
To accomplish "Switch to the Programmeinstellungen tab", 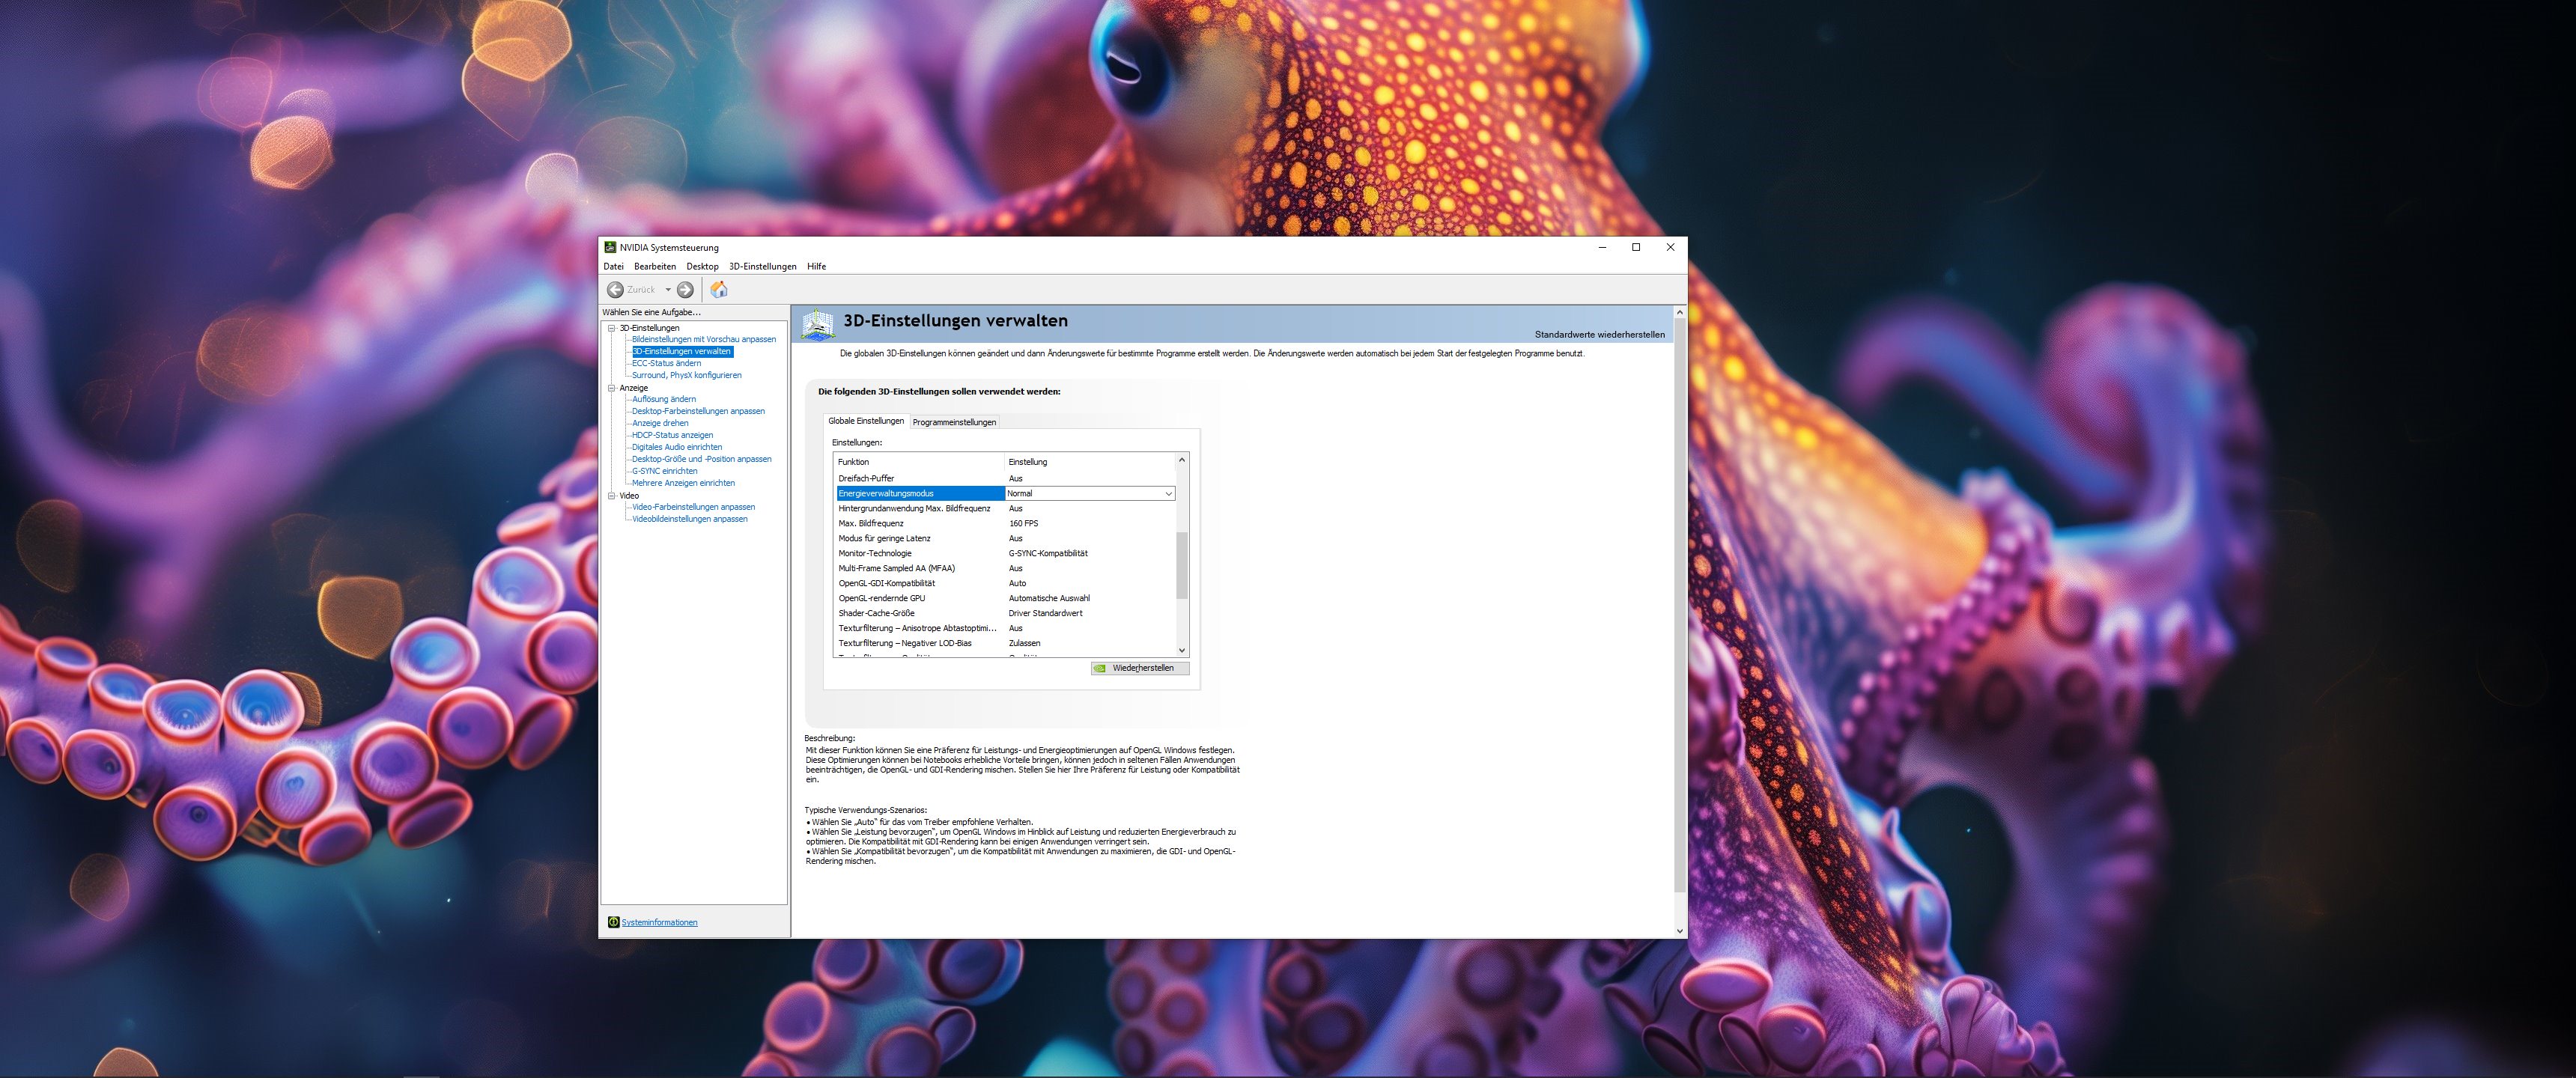I will tap(954, 422).
